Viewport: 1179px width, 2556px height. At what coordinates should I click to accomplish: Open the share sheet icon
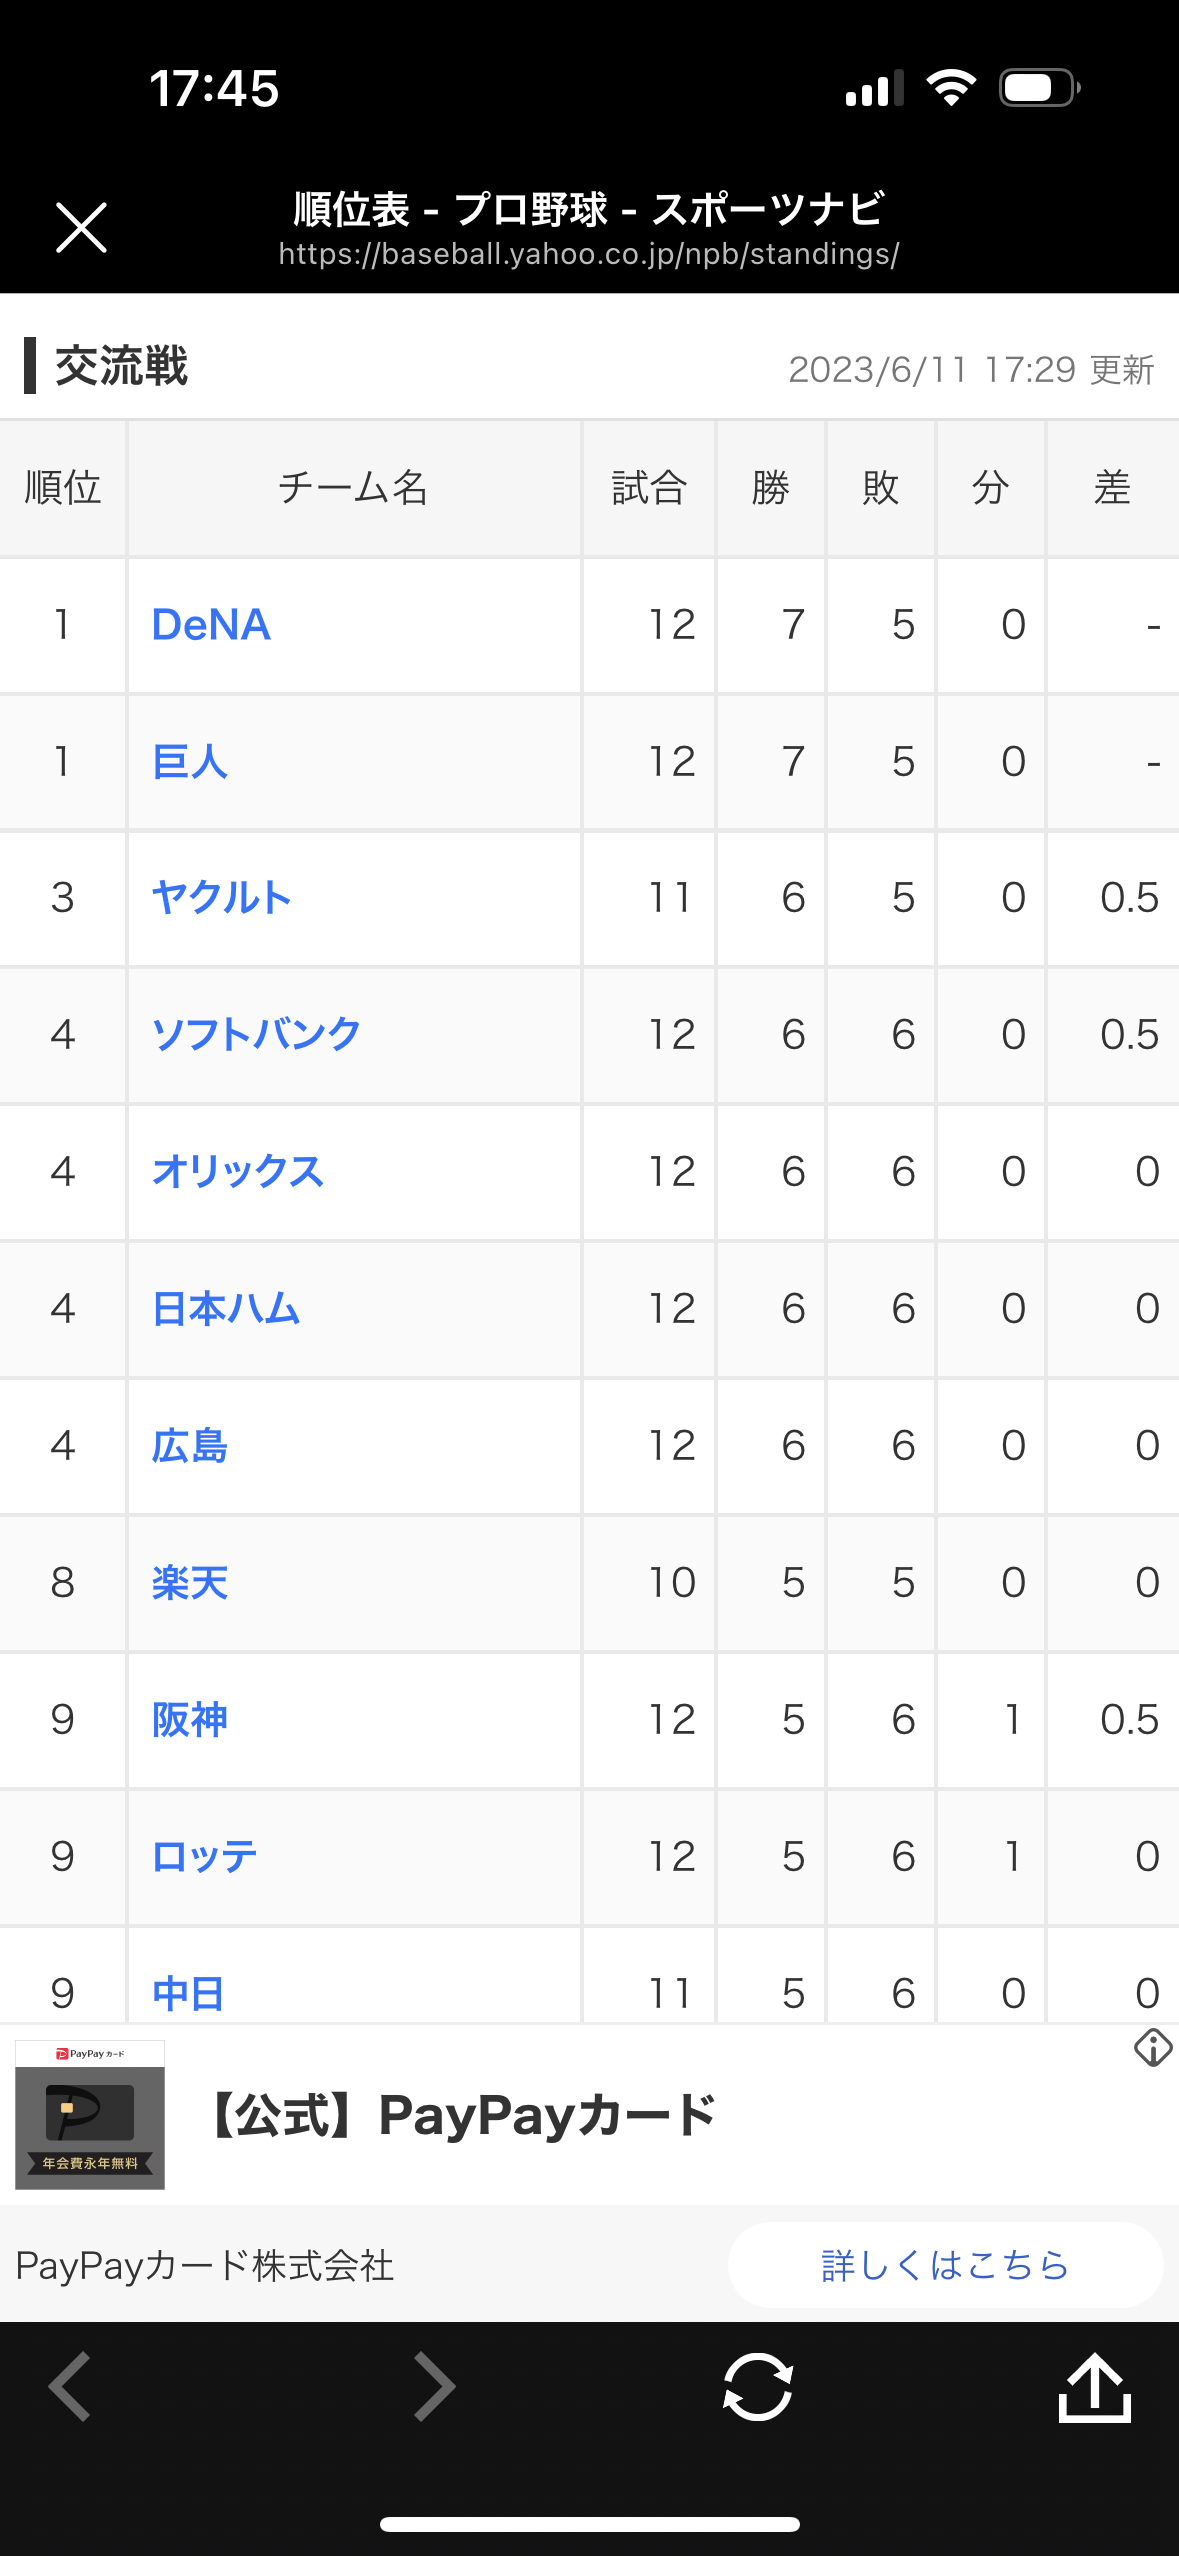1094,2387
